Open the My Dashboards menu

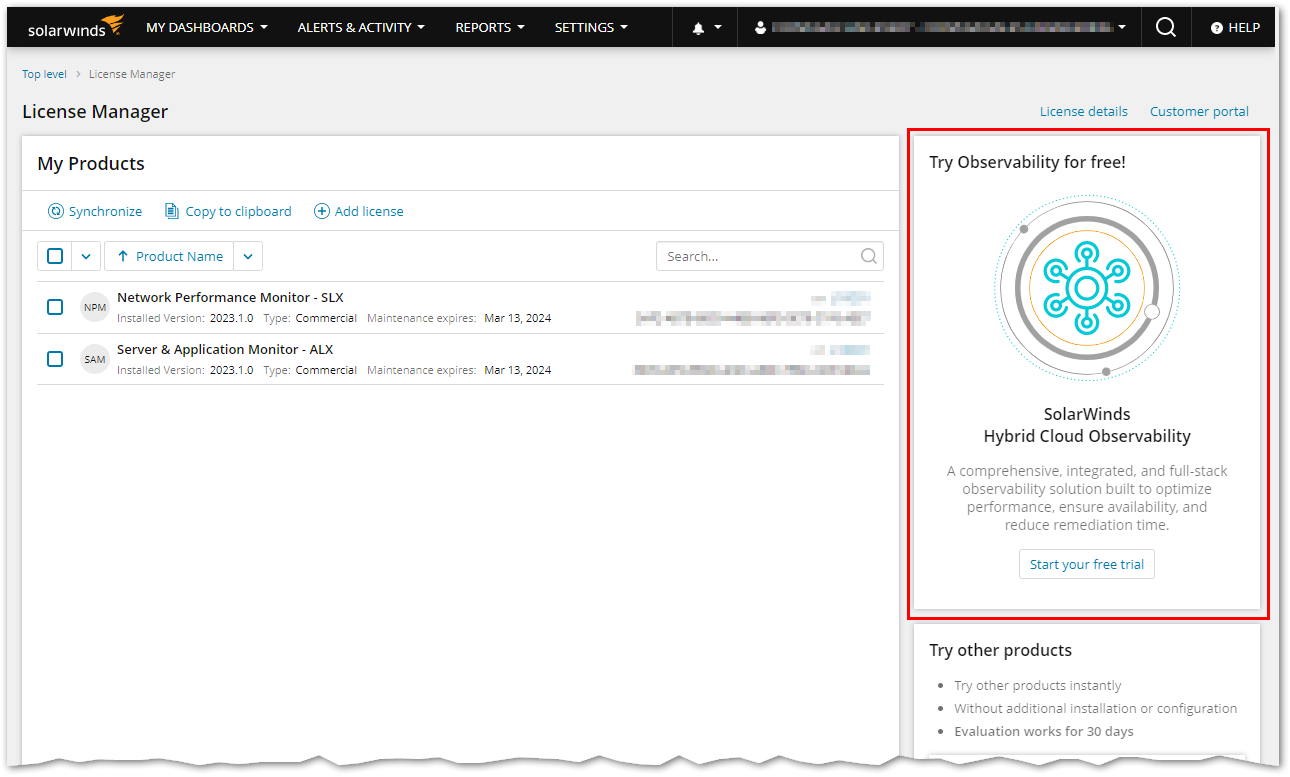point(207,28)
